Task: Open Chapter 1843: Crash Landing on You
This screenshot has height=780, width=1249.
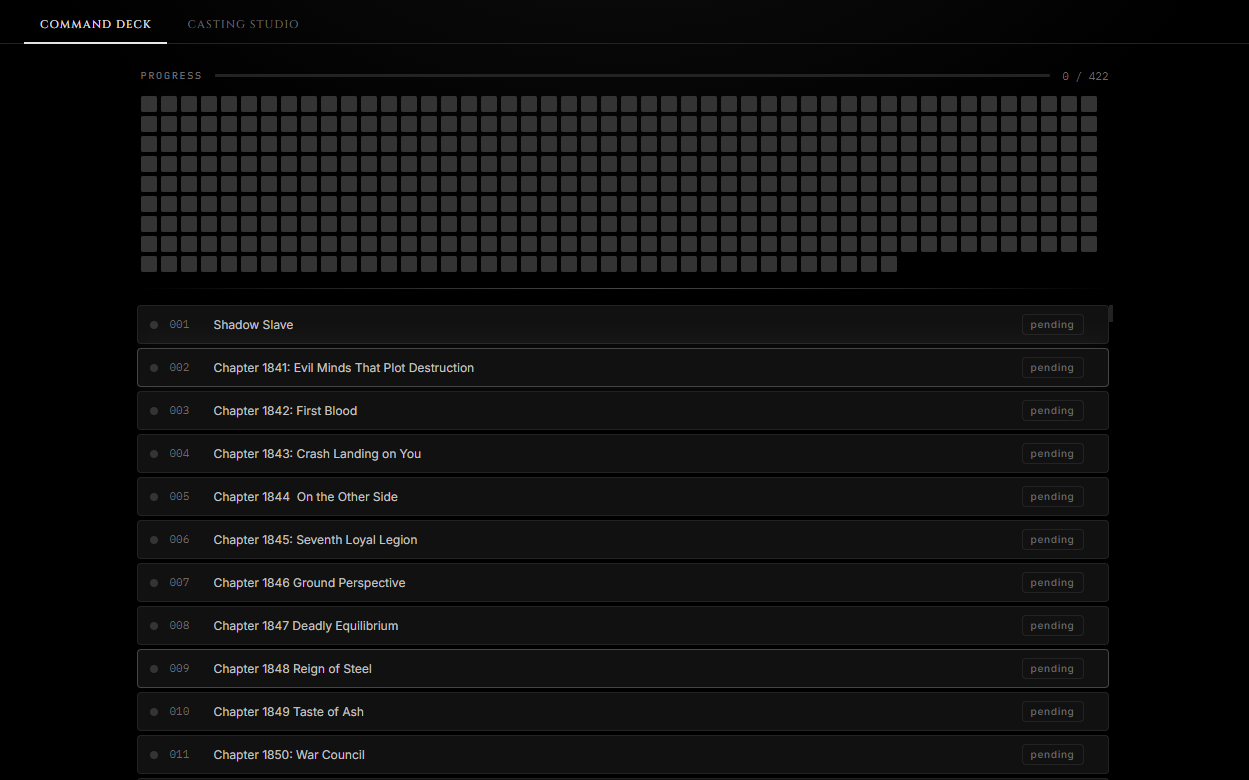Action: [623, 454]
